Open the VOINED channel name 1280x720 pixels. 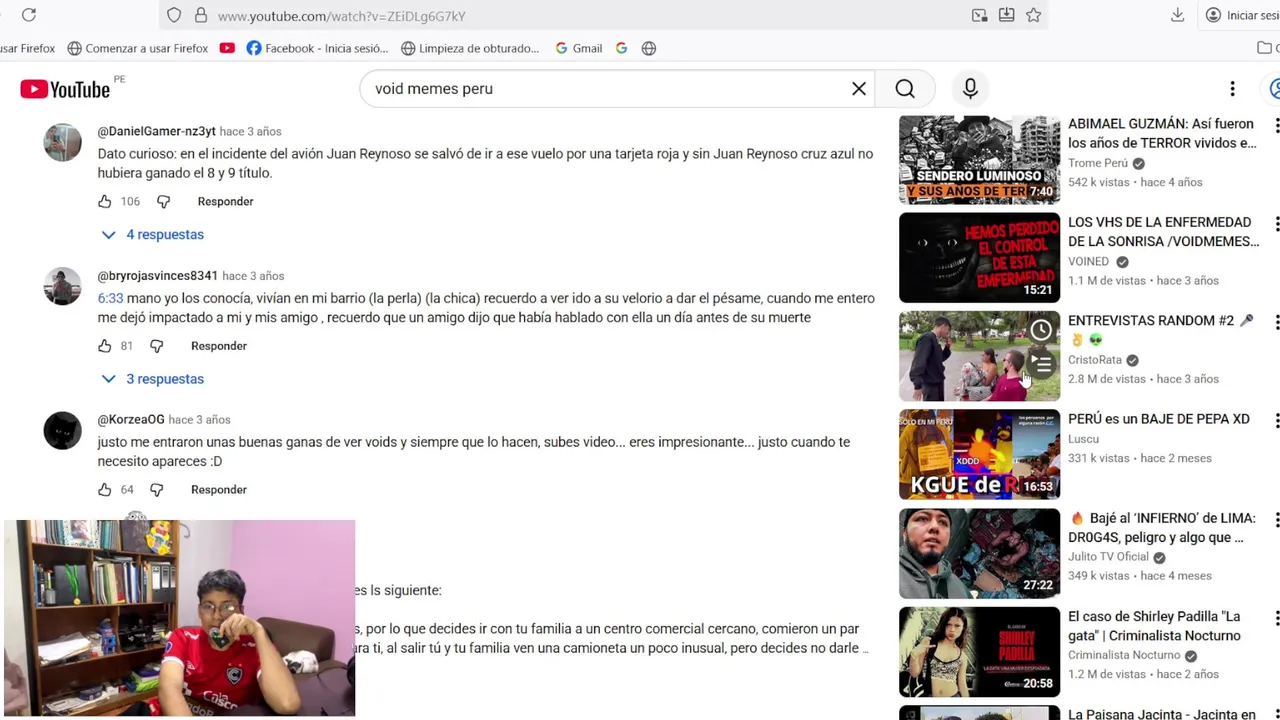pyautogui.click(x=1088, y=262)
